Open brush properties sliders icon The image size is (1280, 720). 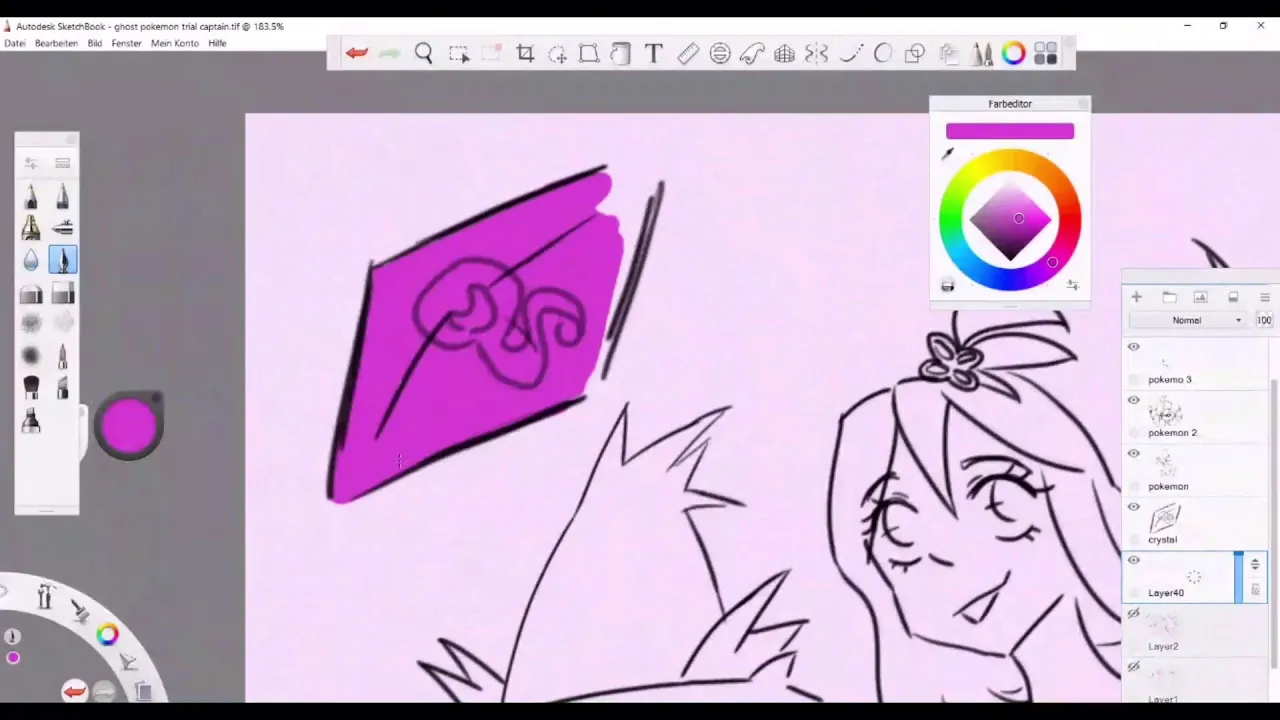(x=31, y=163)
